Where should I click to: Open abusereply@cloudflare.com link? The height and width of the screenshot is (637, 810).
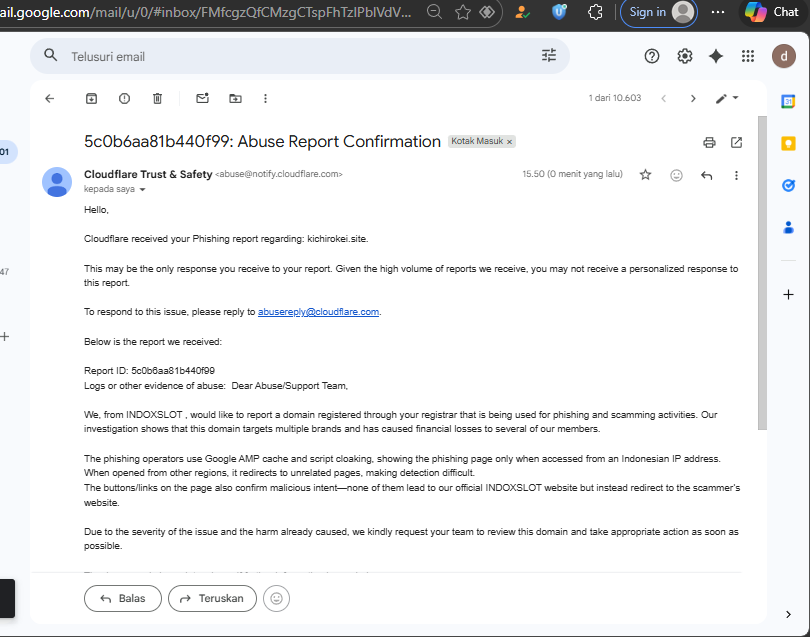point(318,312)
